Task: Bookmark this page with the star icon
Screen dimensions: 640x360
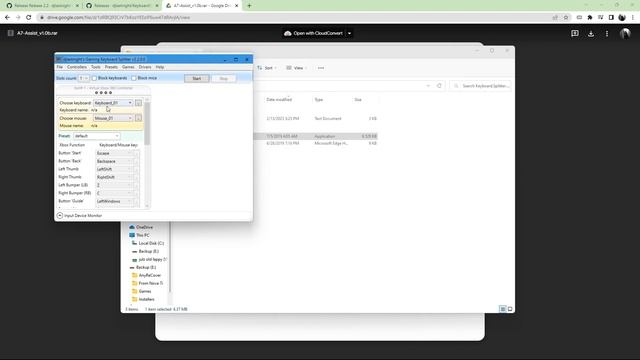Action: (566, 18)
